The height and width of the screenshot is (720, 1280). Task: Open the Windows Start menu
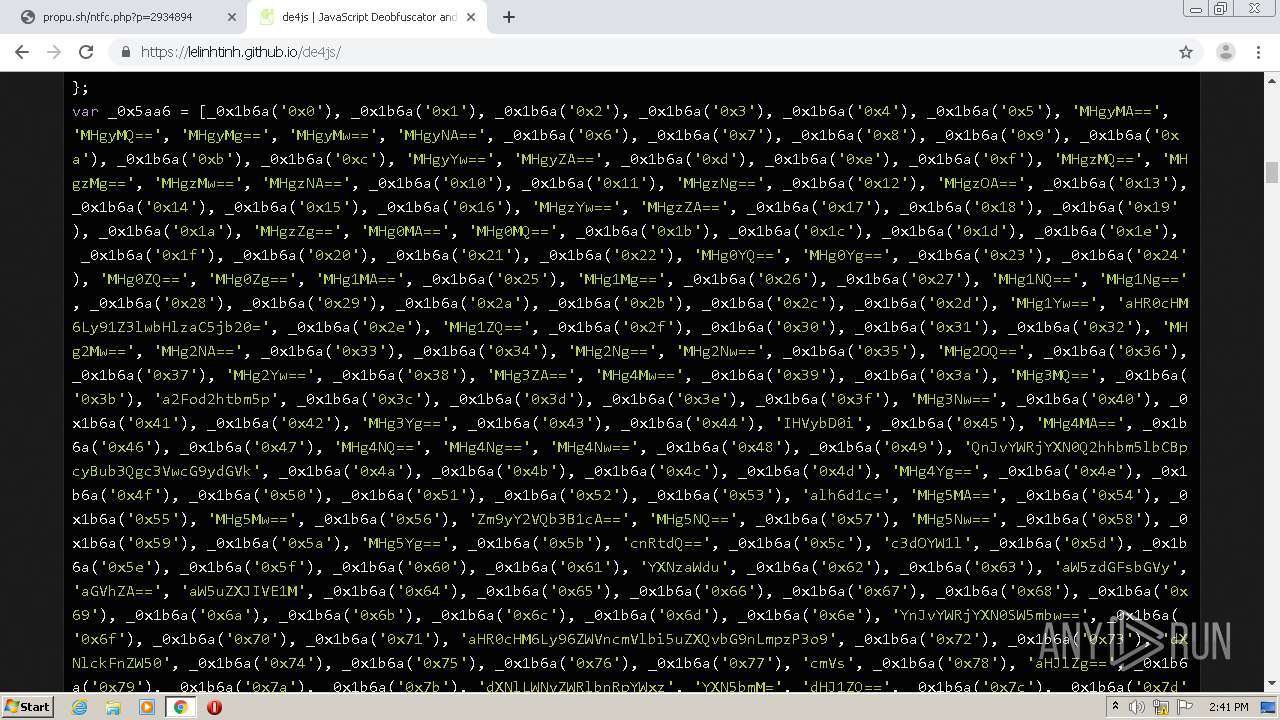point(27,707)
